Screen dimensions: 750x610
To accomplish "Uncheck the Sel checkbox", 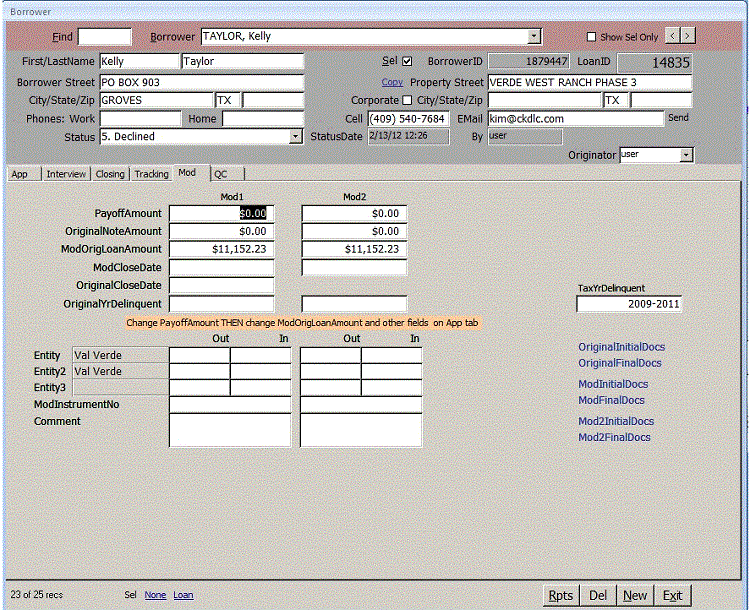I will pyautogui.click(x=407, y=62).
